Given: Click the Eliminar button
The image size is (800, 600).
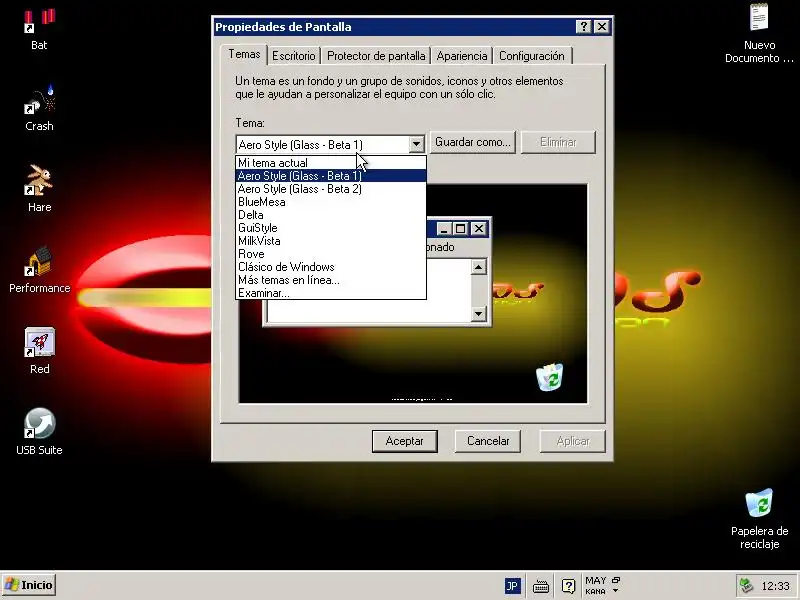Looking at the screenshot, I should 558,142.
